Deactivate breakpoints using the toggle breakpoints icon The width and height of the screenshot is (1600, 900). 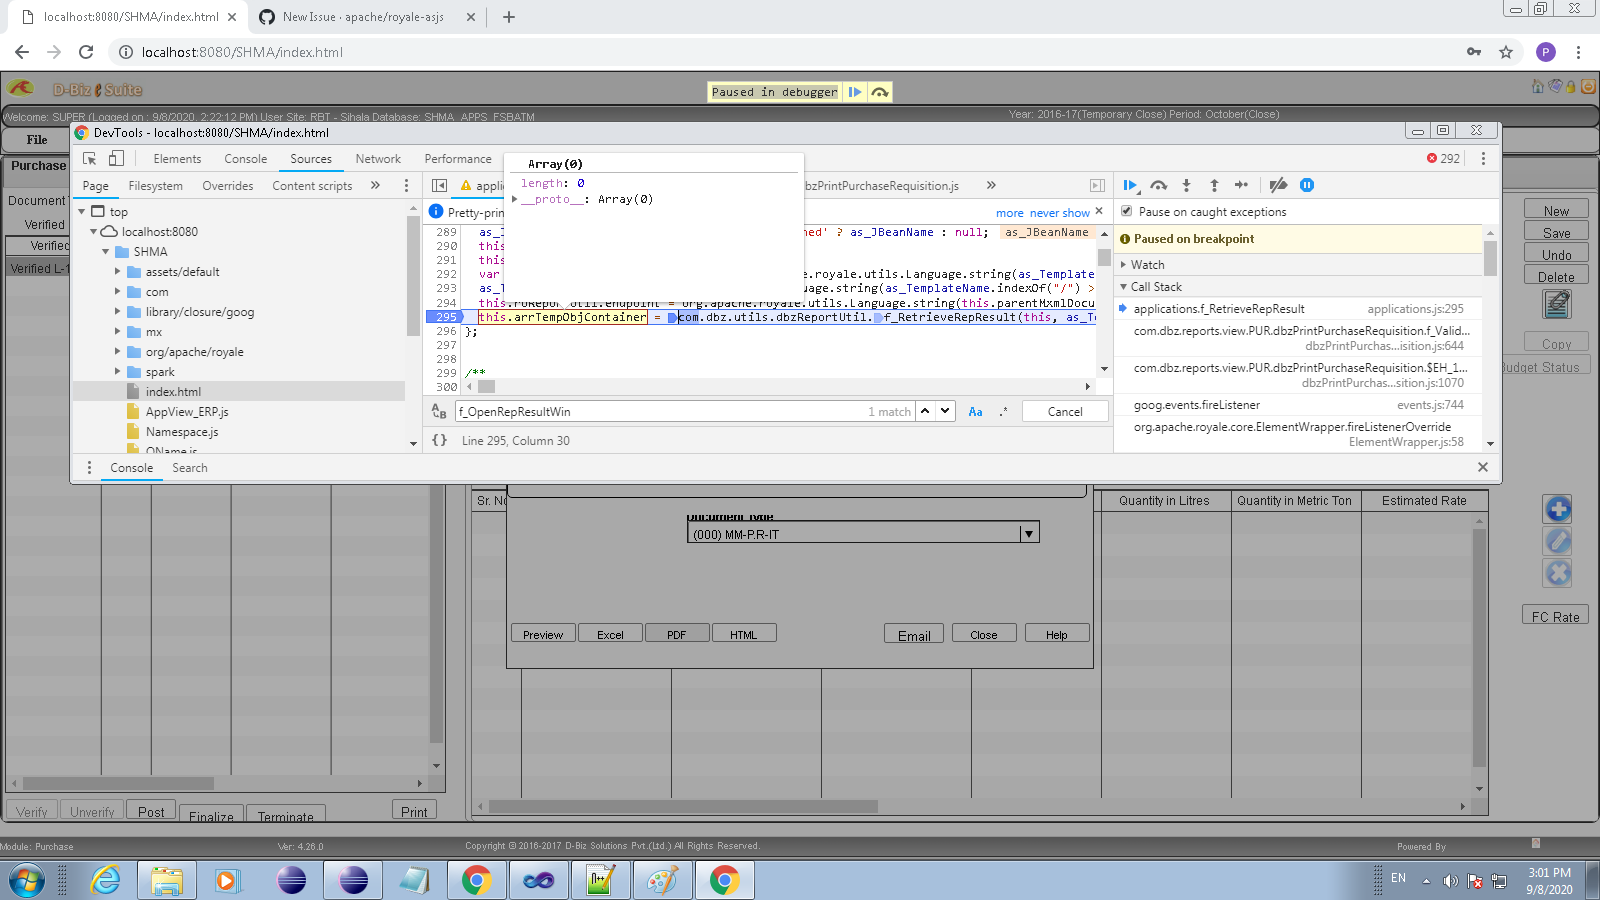click(x=1278, y=185)
